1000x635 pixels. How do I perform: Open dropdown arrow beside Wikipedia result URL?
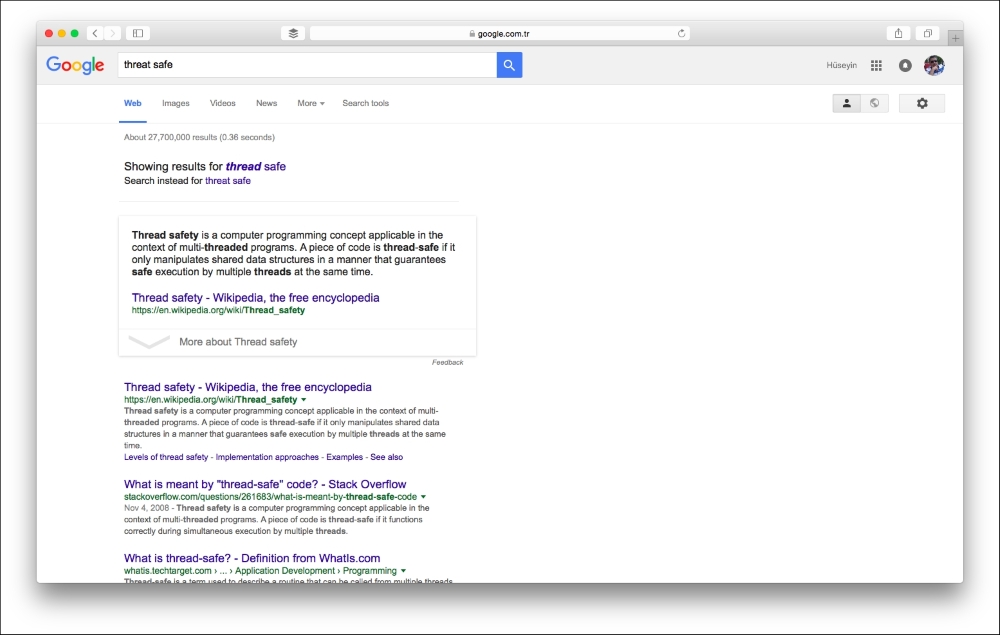click(304, 400)
